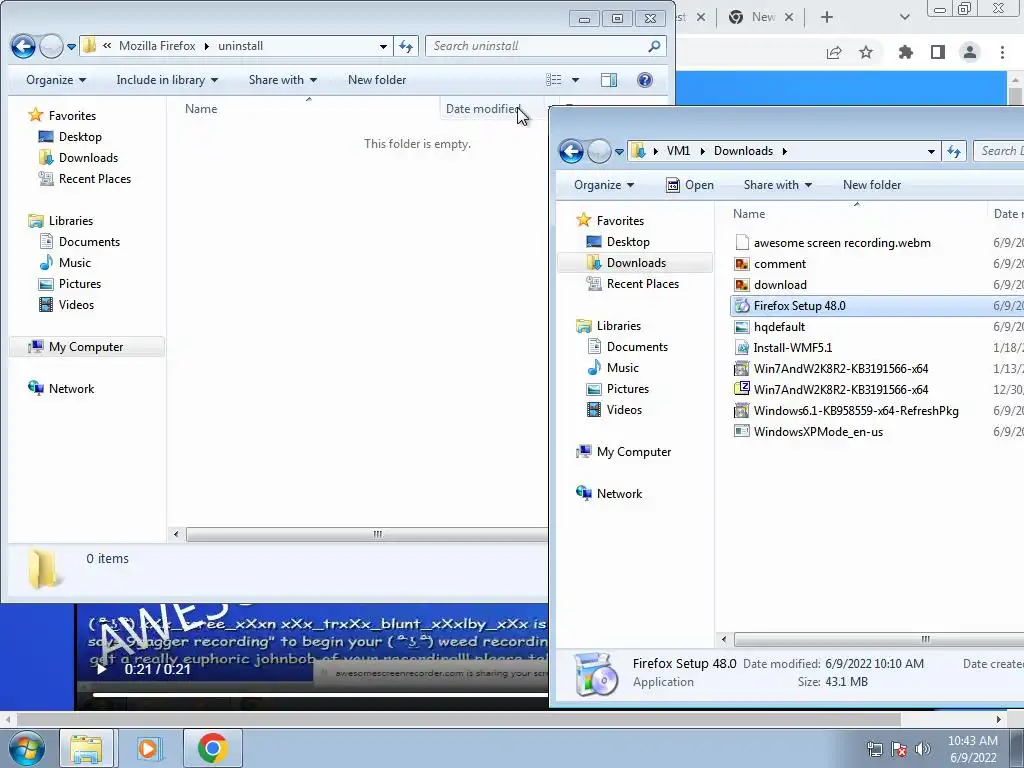
Task: Click horizontal scrollbar in Downloads file list
Action: click(x=878, y=639)
